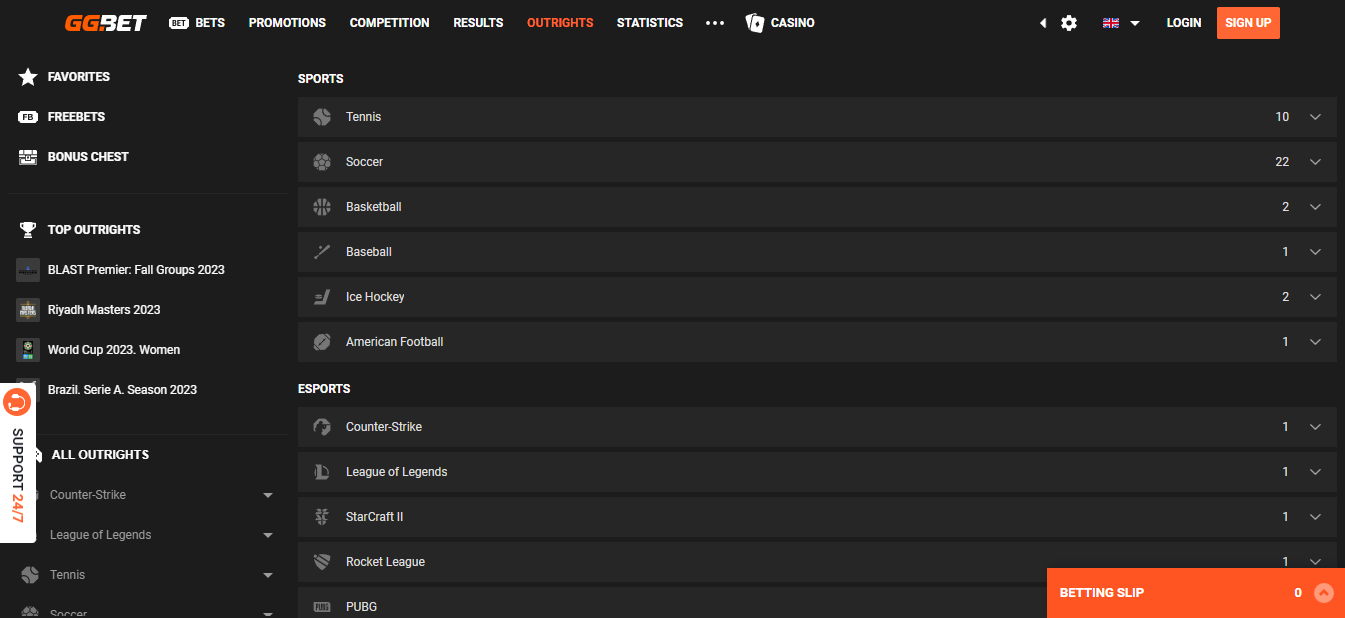This screenshot has height=618, width=1345.
Task: Expand Tennis arrow in the All Outrights sidebar
Action: click(268, 575)
